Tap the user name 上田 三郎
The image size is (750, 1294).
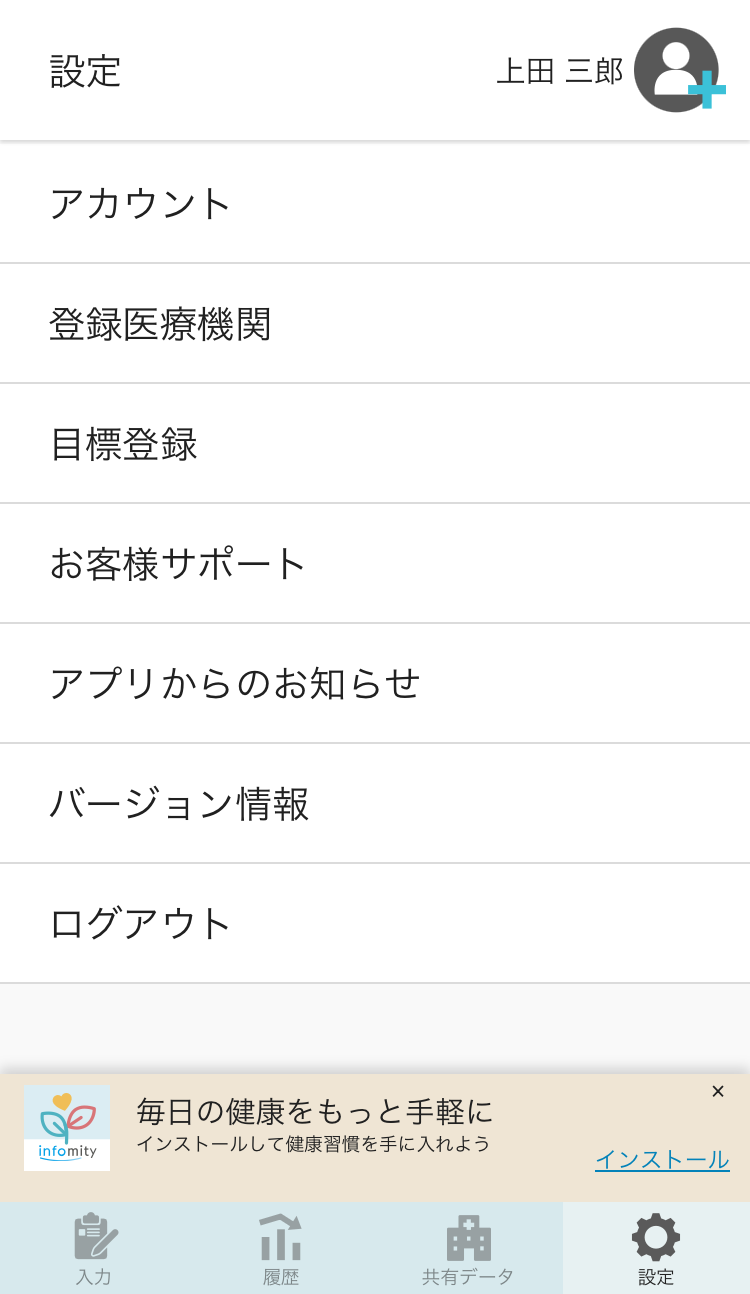point(559,71)
